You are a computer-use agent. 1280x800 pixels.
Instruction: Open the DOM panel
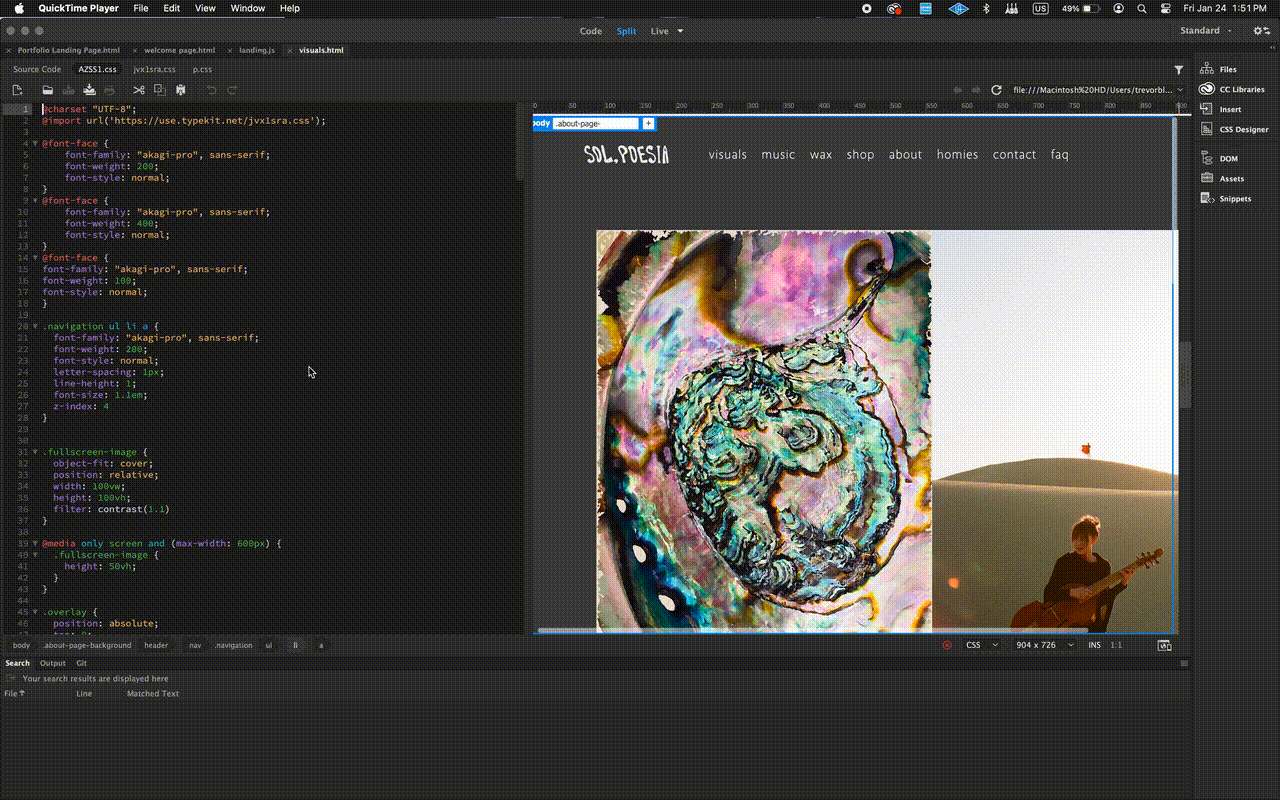pos(1227,158)
